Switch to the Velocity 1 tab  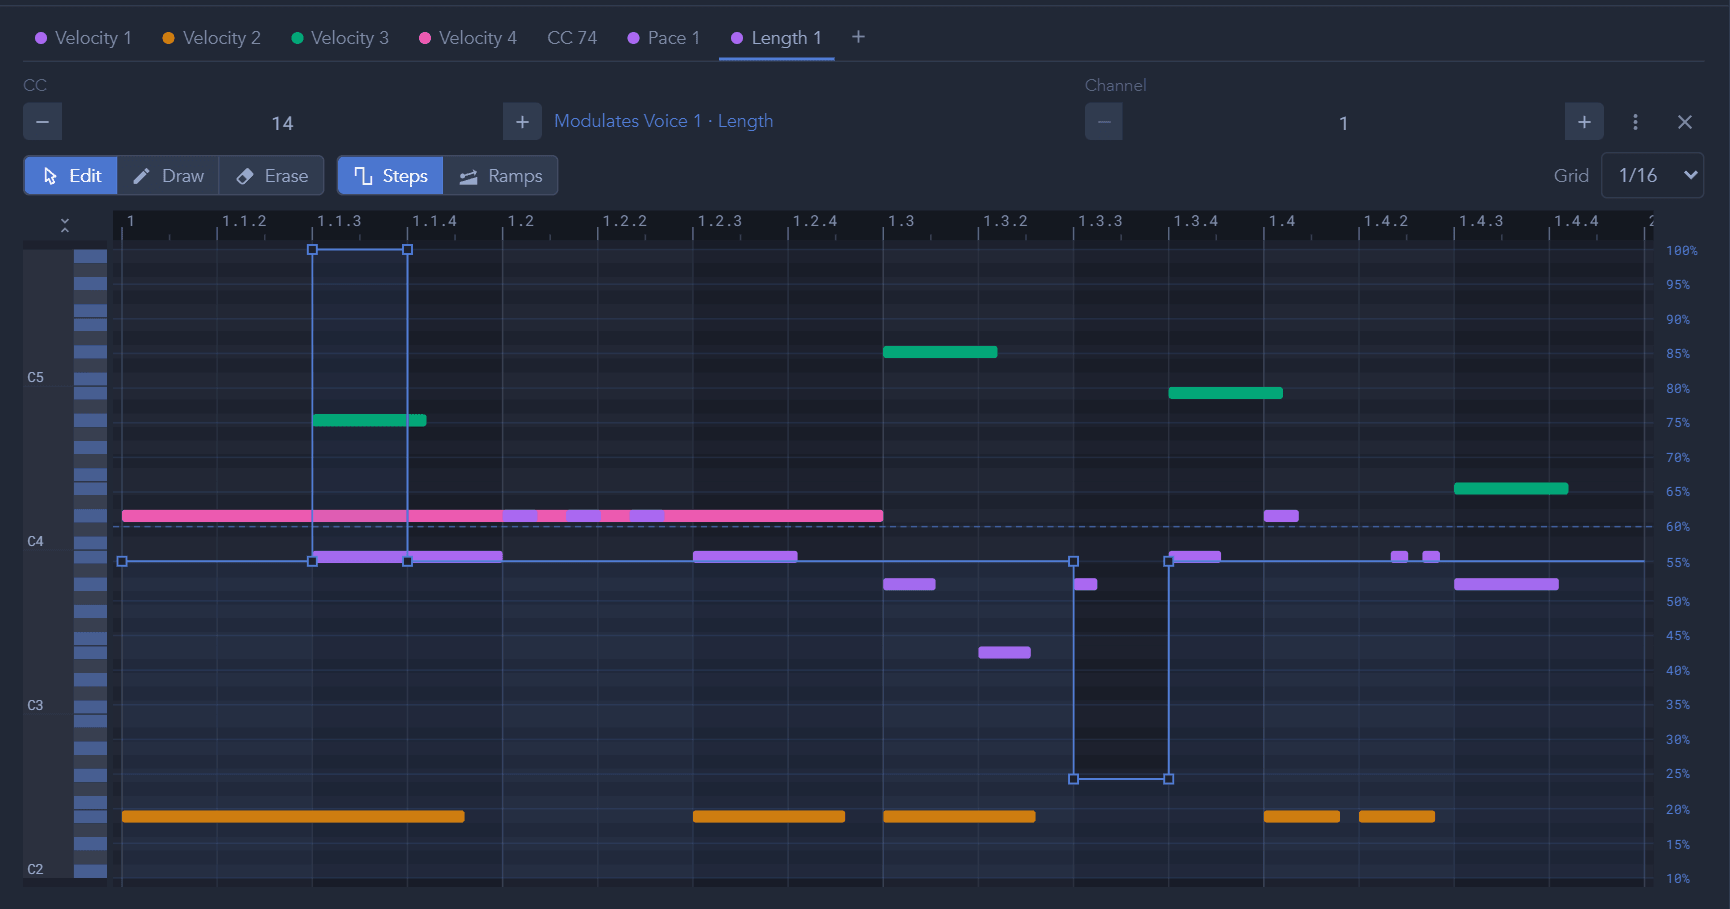point(83,38)
